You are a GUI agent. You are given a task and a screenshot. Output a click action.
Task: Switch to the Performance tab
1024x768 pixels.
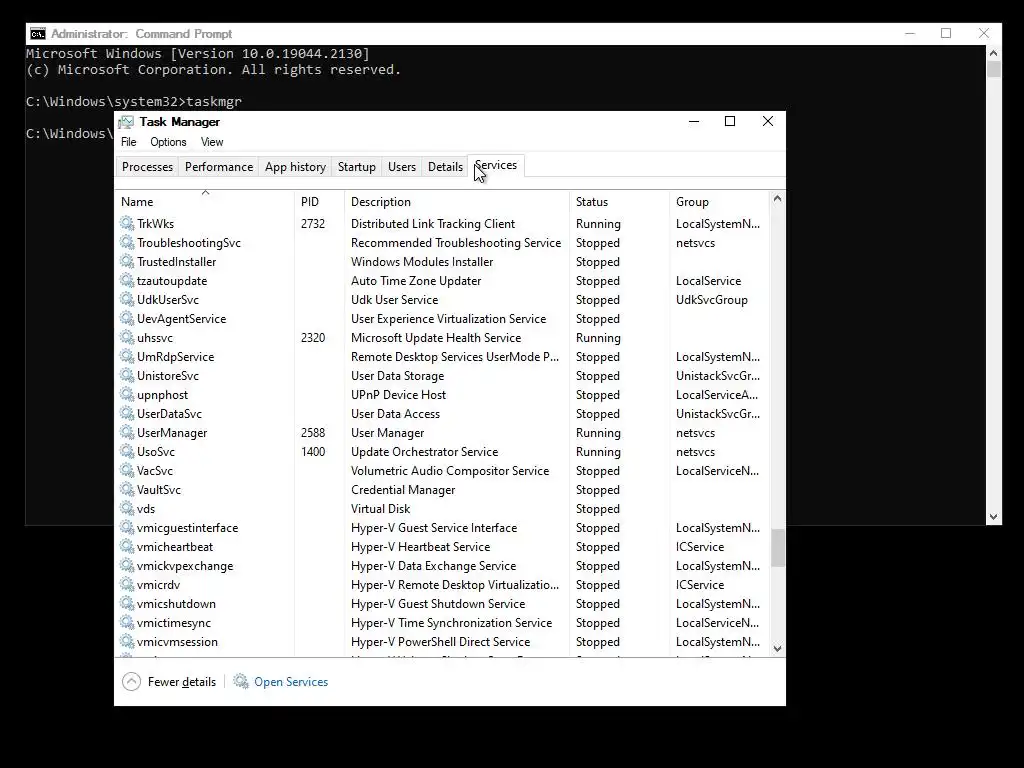(219, 167)
